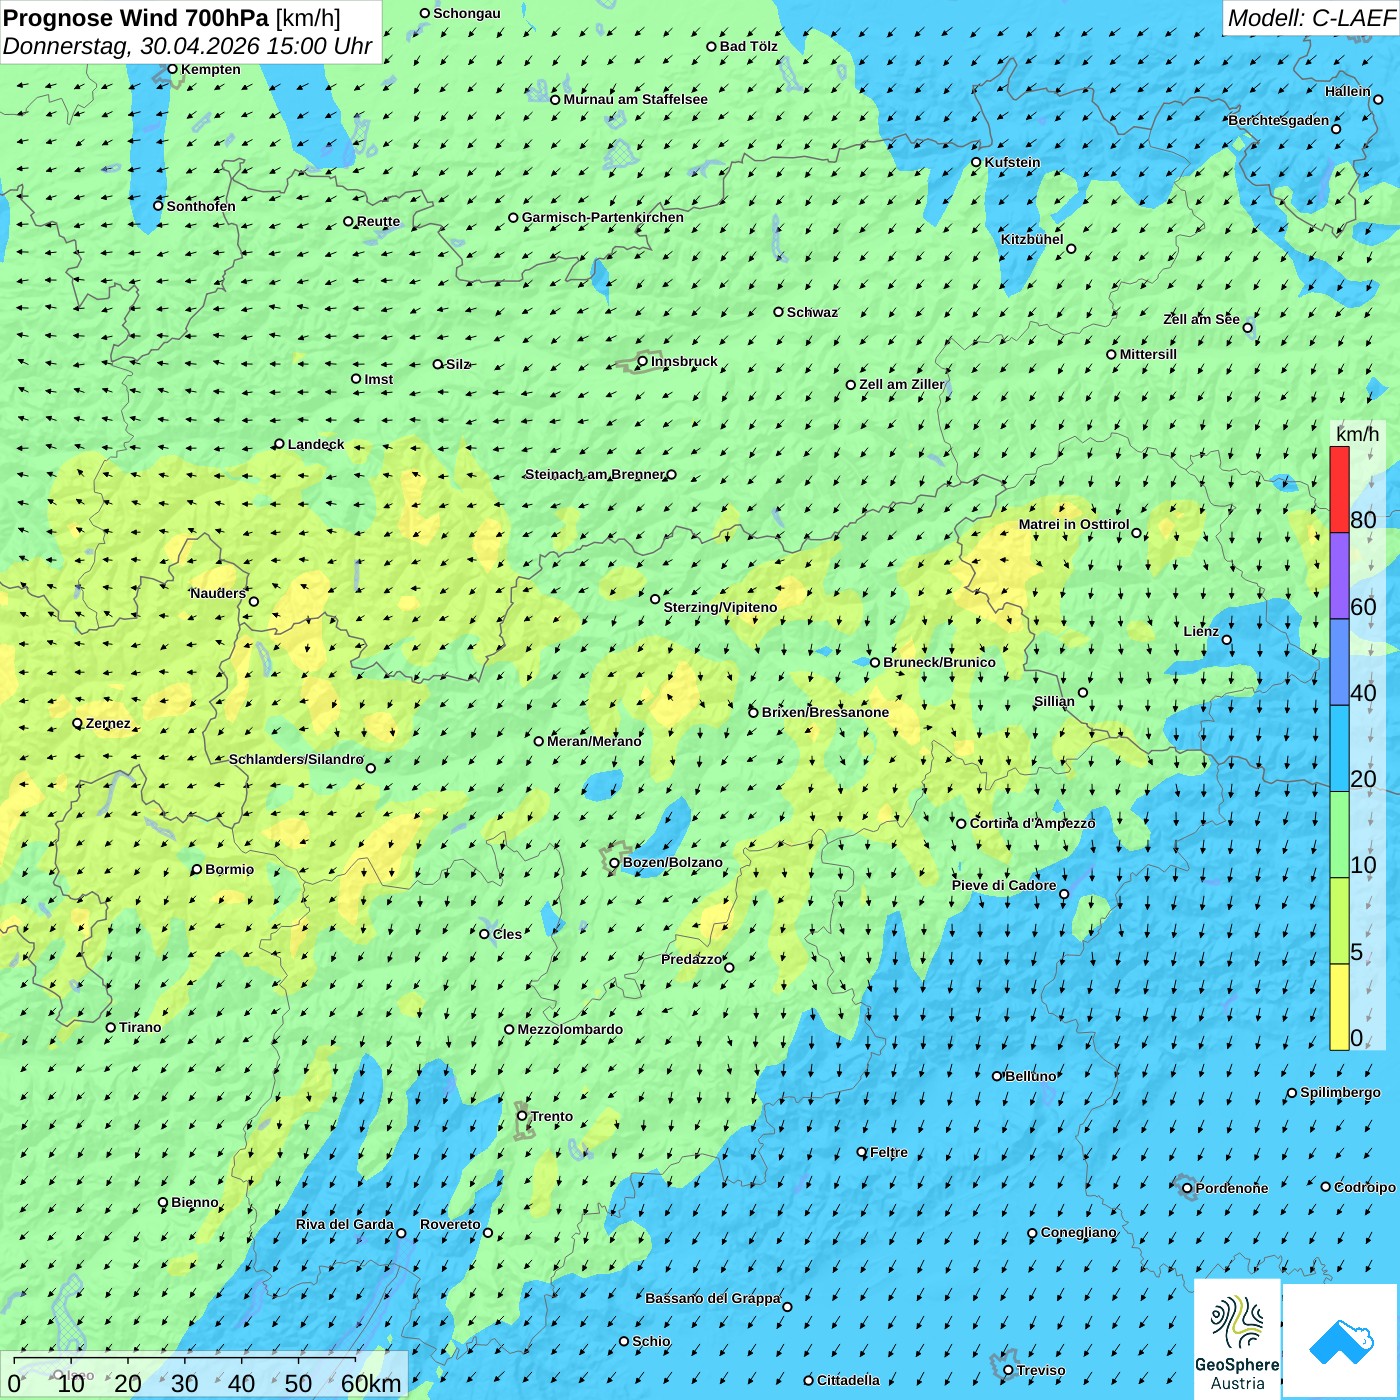The width and height of the screenshot is (1400, 1400).
Task: Click the Schongau label
Action: [x=467, y=13]
